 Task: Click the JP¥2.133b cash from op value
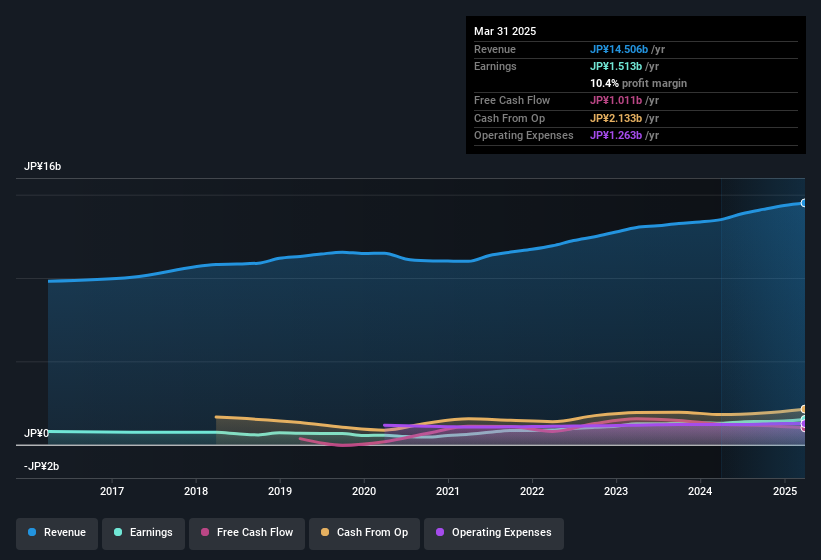pyautogui.click(x=616, y=118)
